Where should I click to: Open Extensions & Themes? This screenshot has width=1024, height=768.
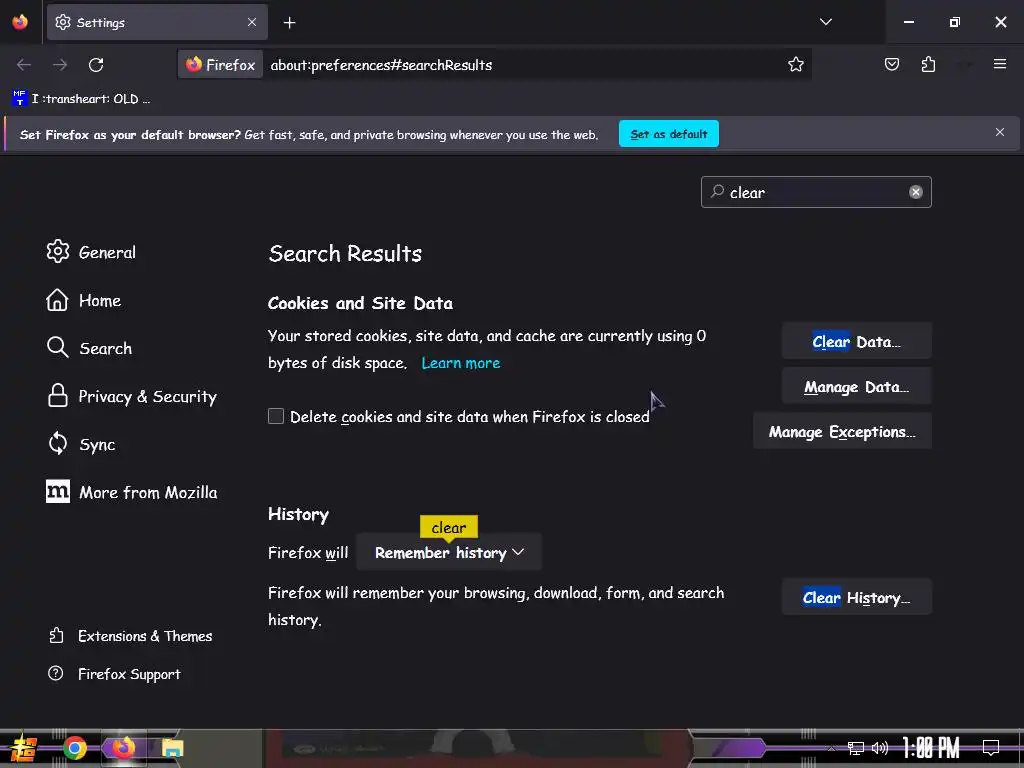(130, 635)
